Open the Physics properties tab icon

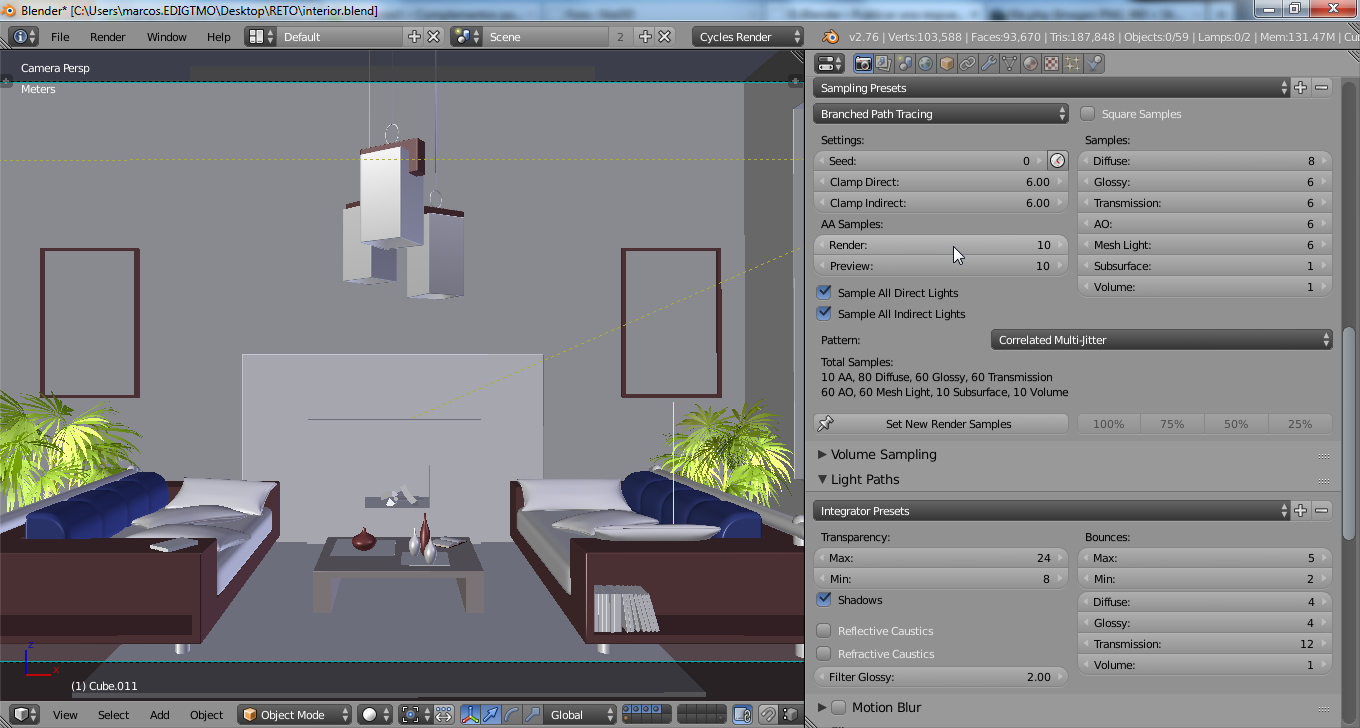[x=1094, y=63]
